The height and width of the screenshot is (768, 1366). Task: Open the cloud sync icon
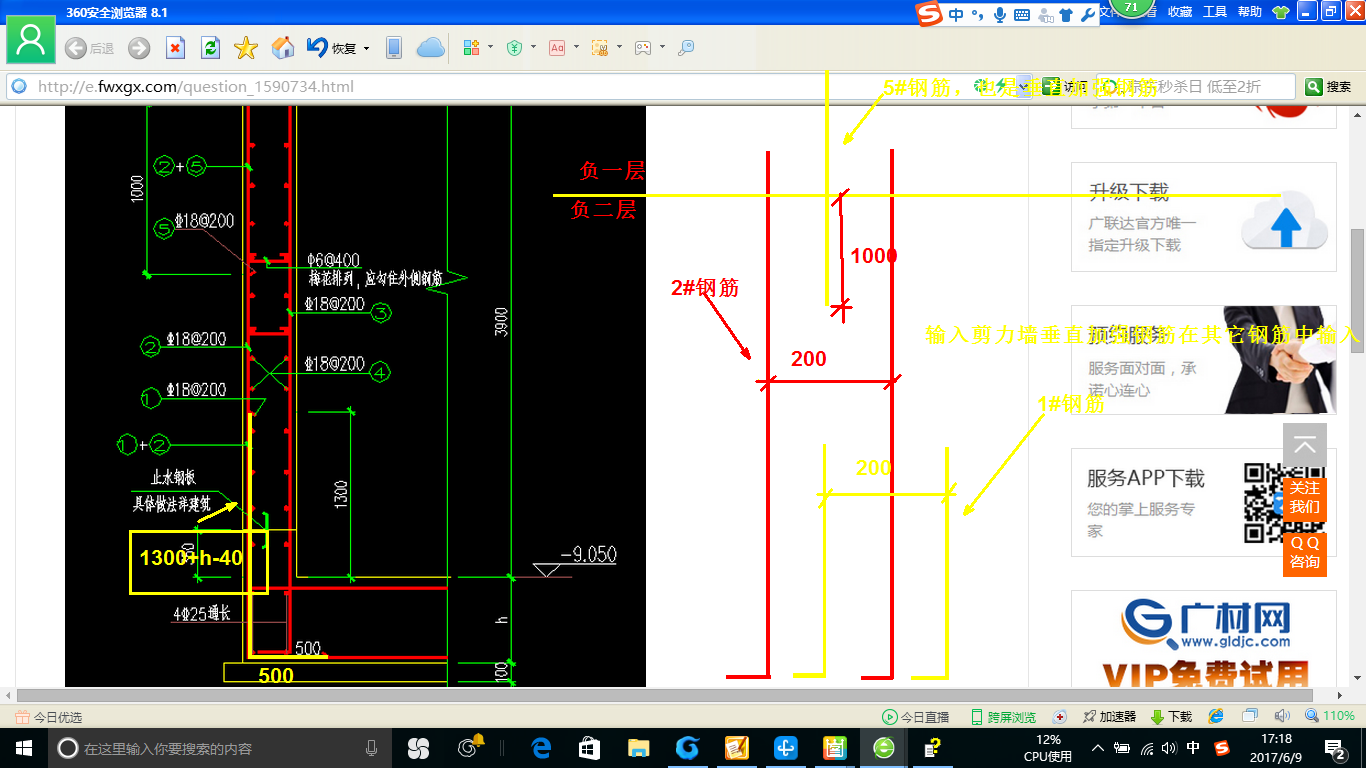[430, 48]
